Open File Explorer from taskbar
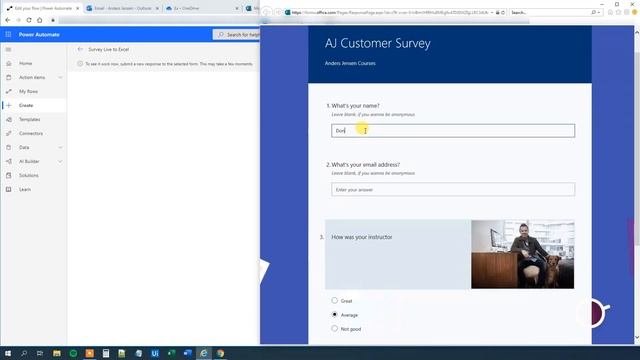 click(x=57, y=353)
